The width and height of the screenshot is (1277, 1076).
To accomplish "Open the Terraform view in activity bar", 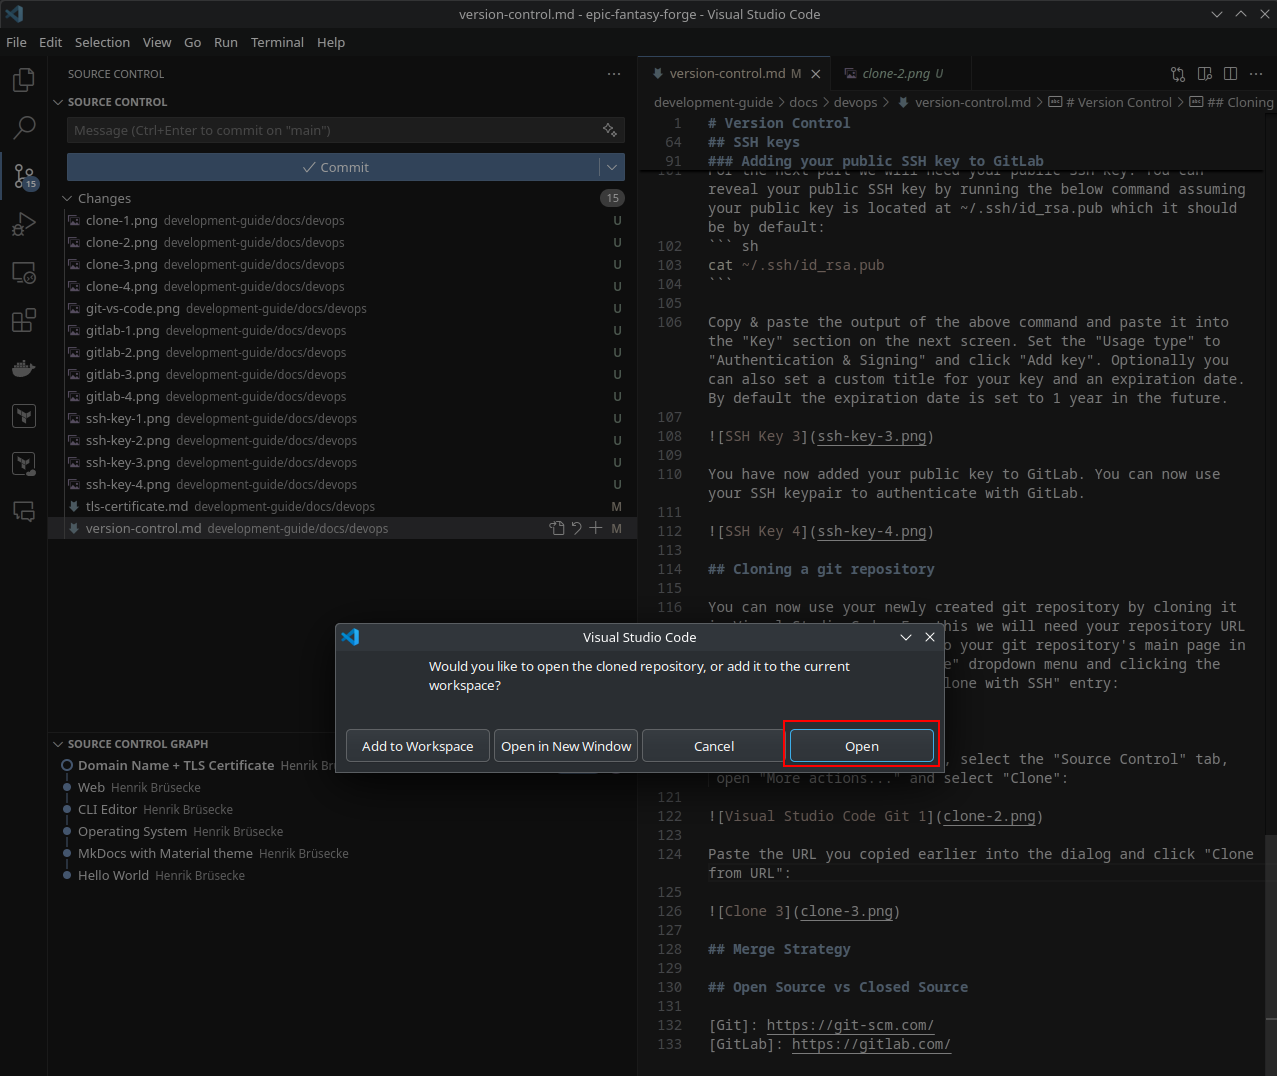I will point(24,415).
